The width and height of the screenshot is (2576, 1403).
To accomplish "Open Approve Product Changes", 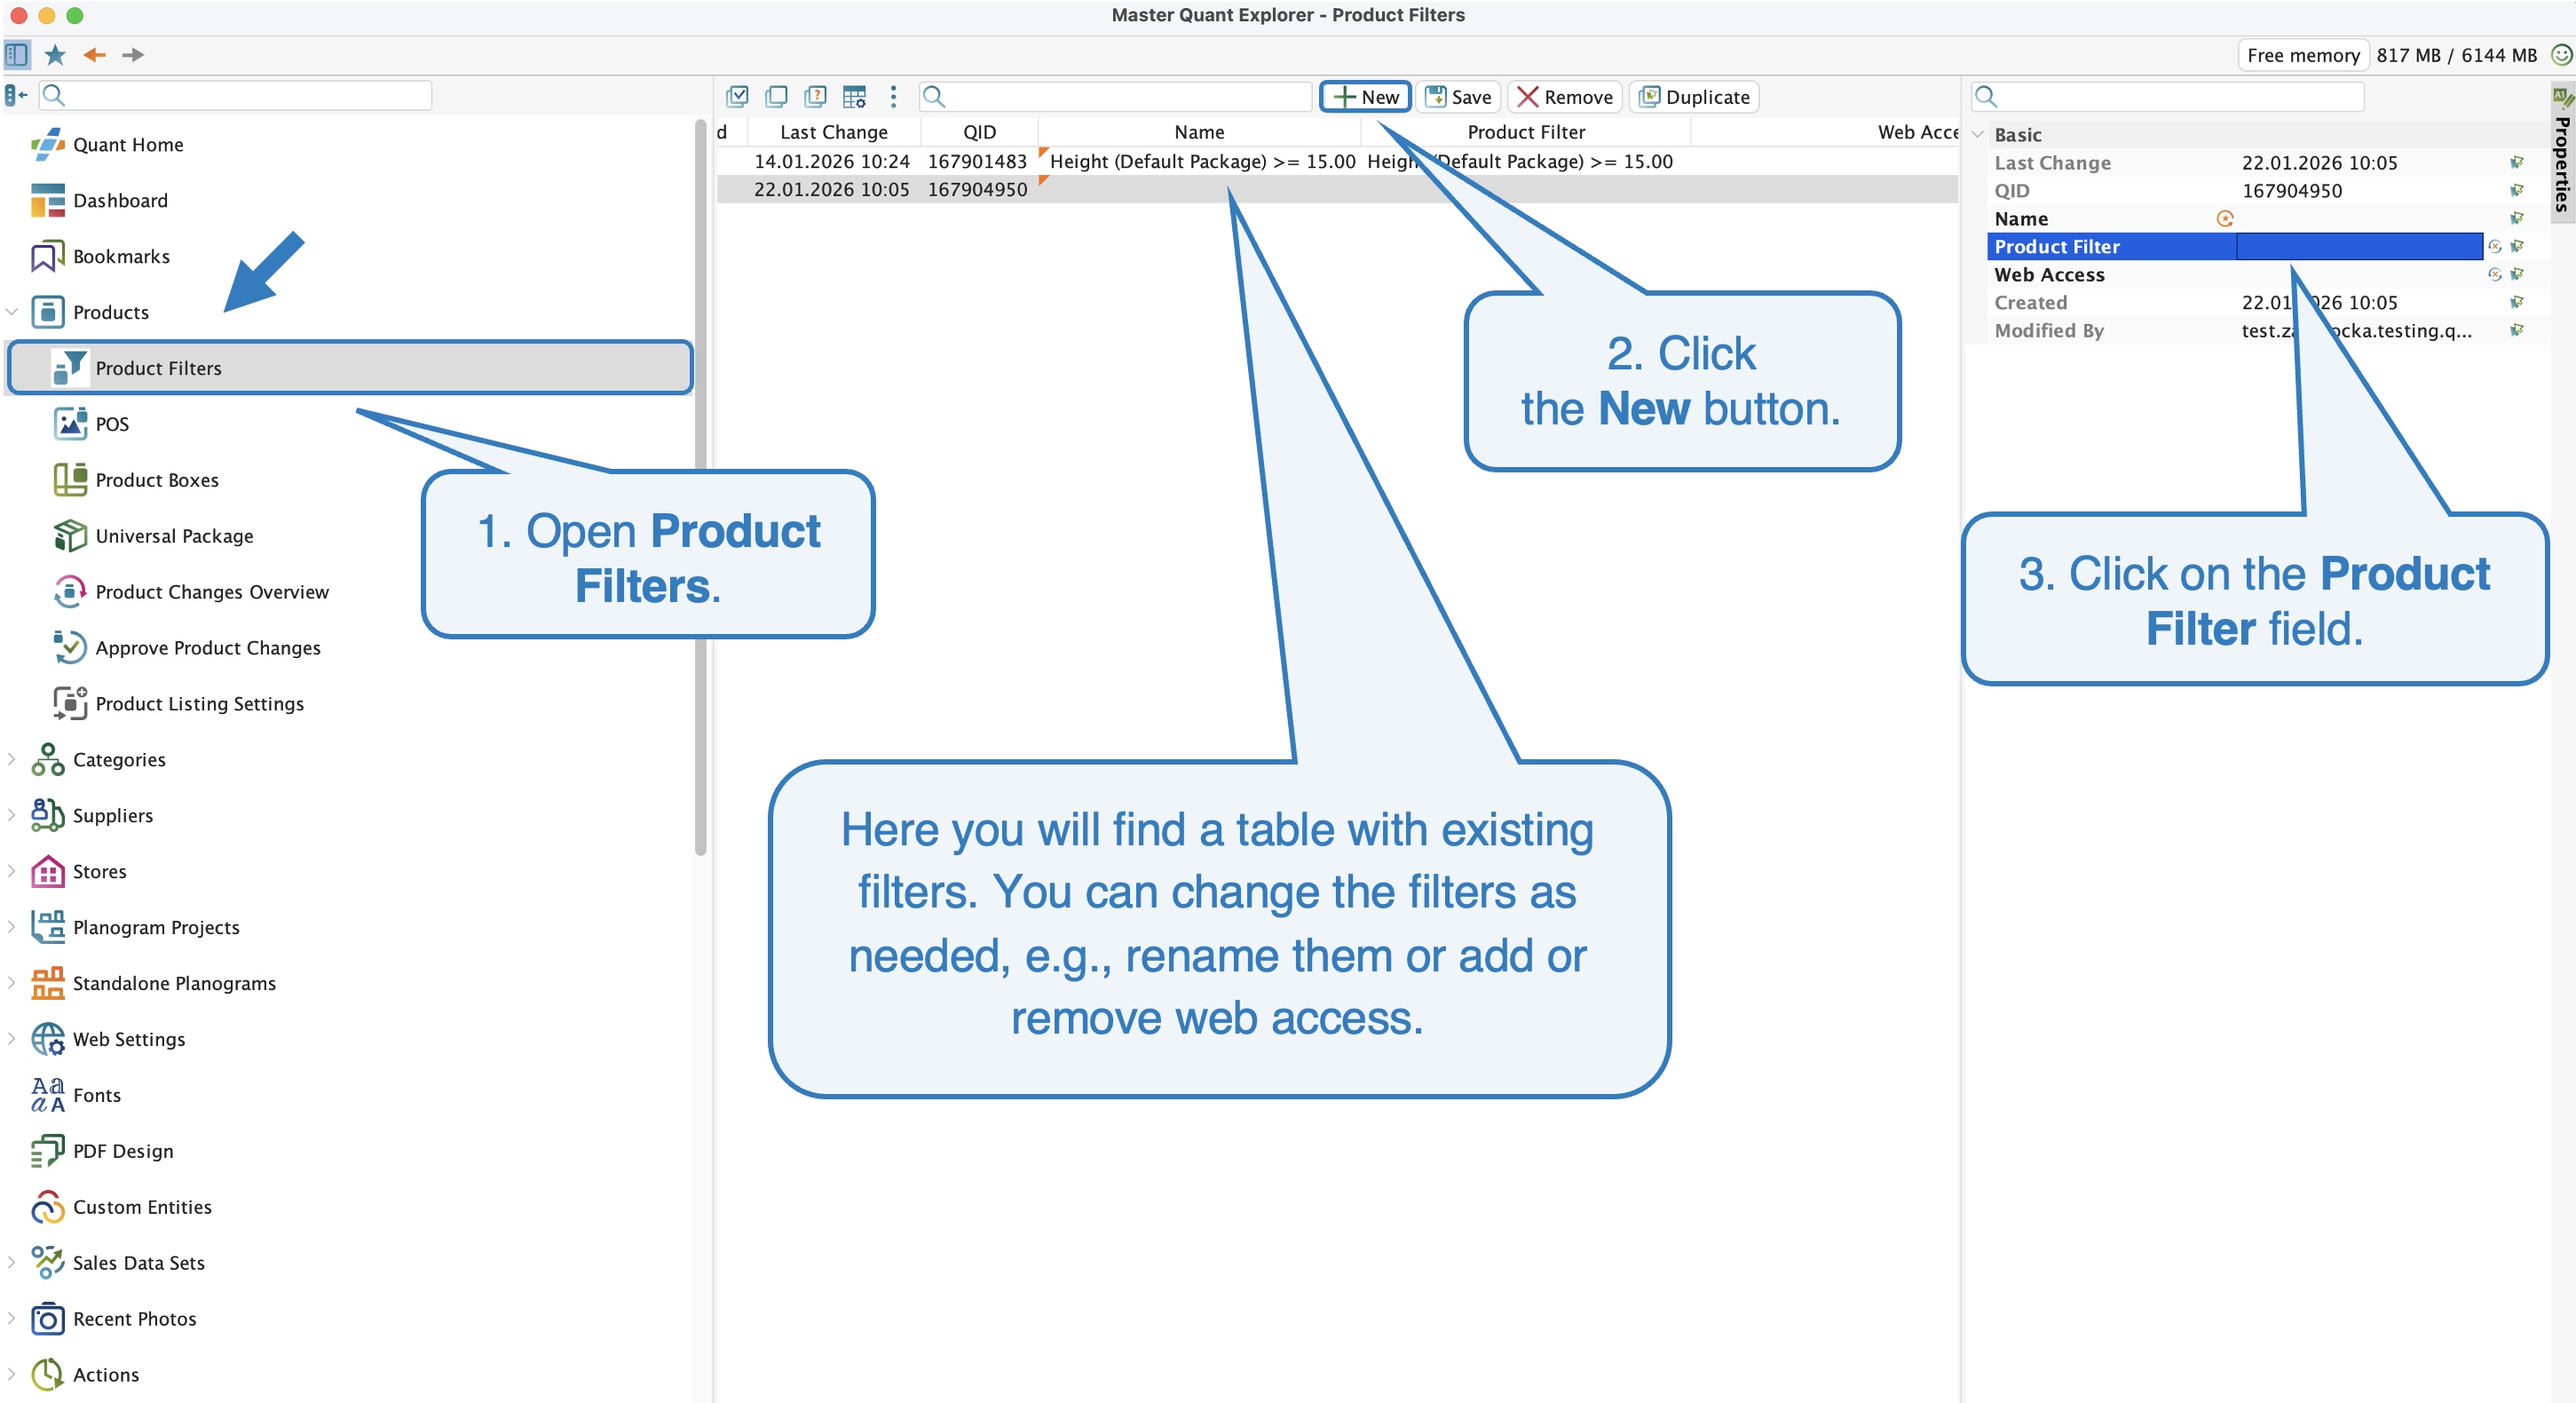I will point(208,648).
